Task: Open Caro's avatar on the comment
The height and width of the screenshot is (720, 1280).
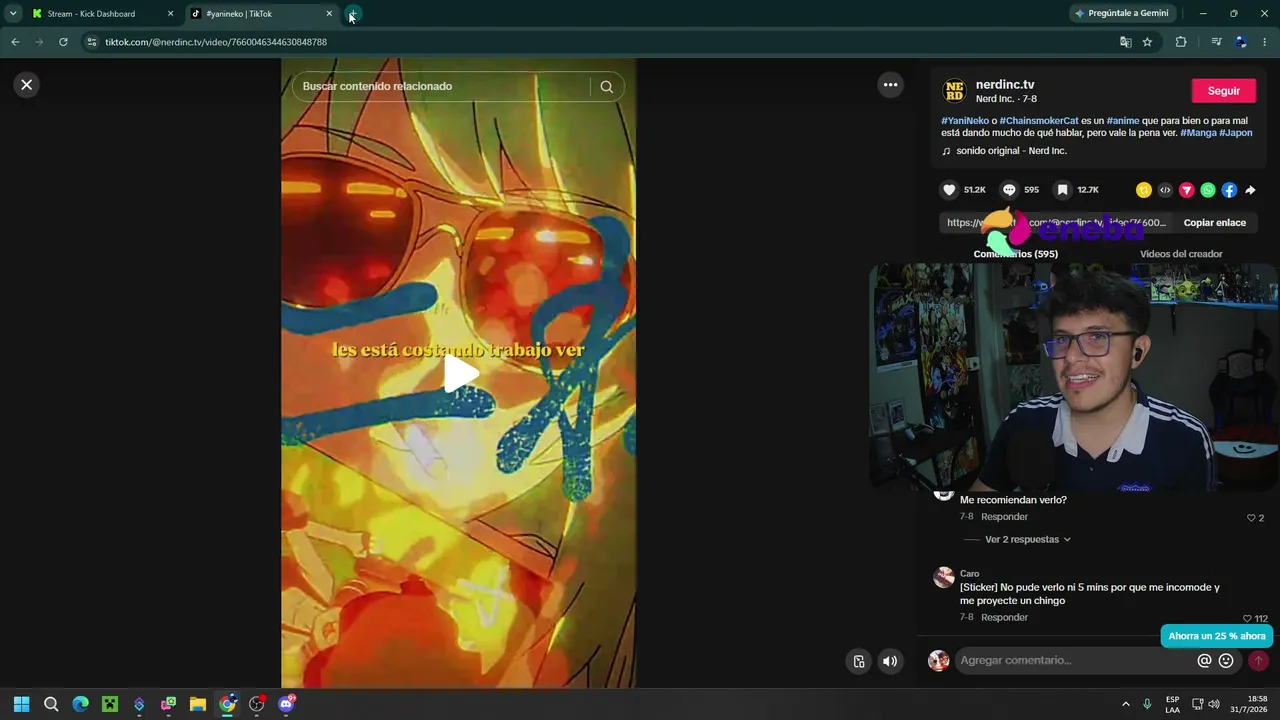Action: coord(943,578)
